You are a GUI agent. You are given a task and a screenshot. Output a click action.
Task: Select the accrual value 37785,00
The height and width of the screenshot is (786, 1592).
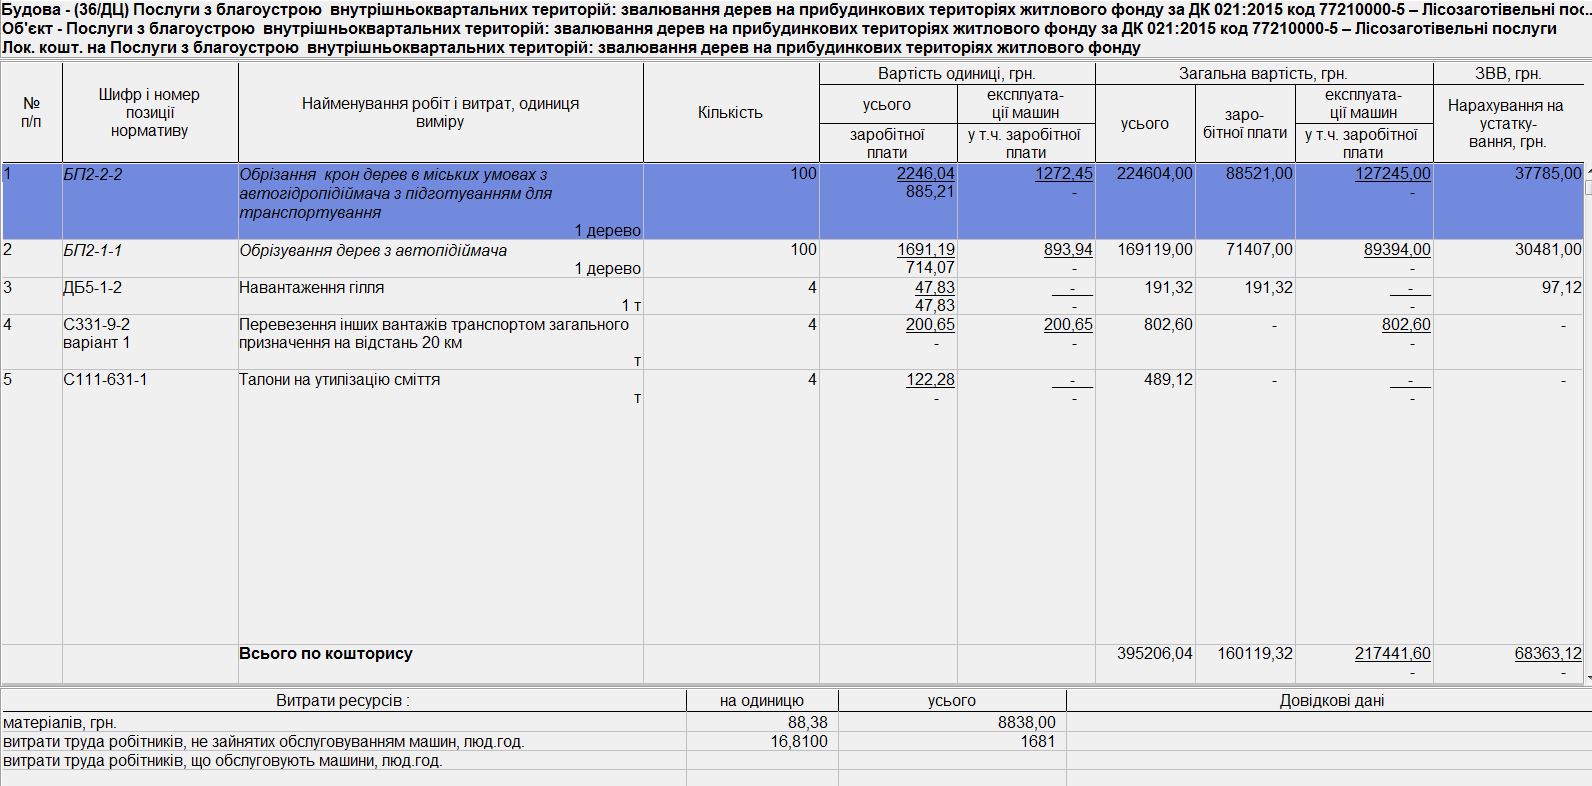tap(1548, 174)
